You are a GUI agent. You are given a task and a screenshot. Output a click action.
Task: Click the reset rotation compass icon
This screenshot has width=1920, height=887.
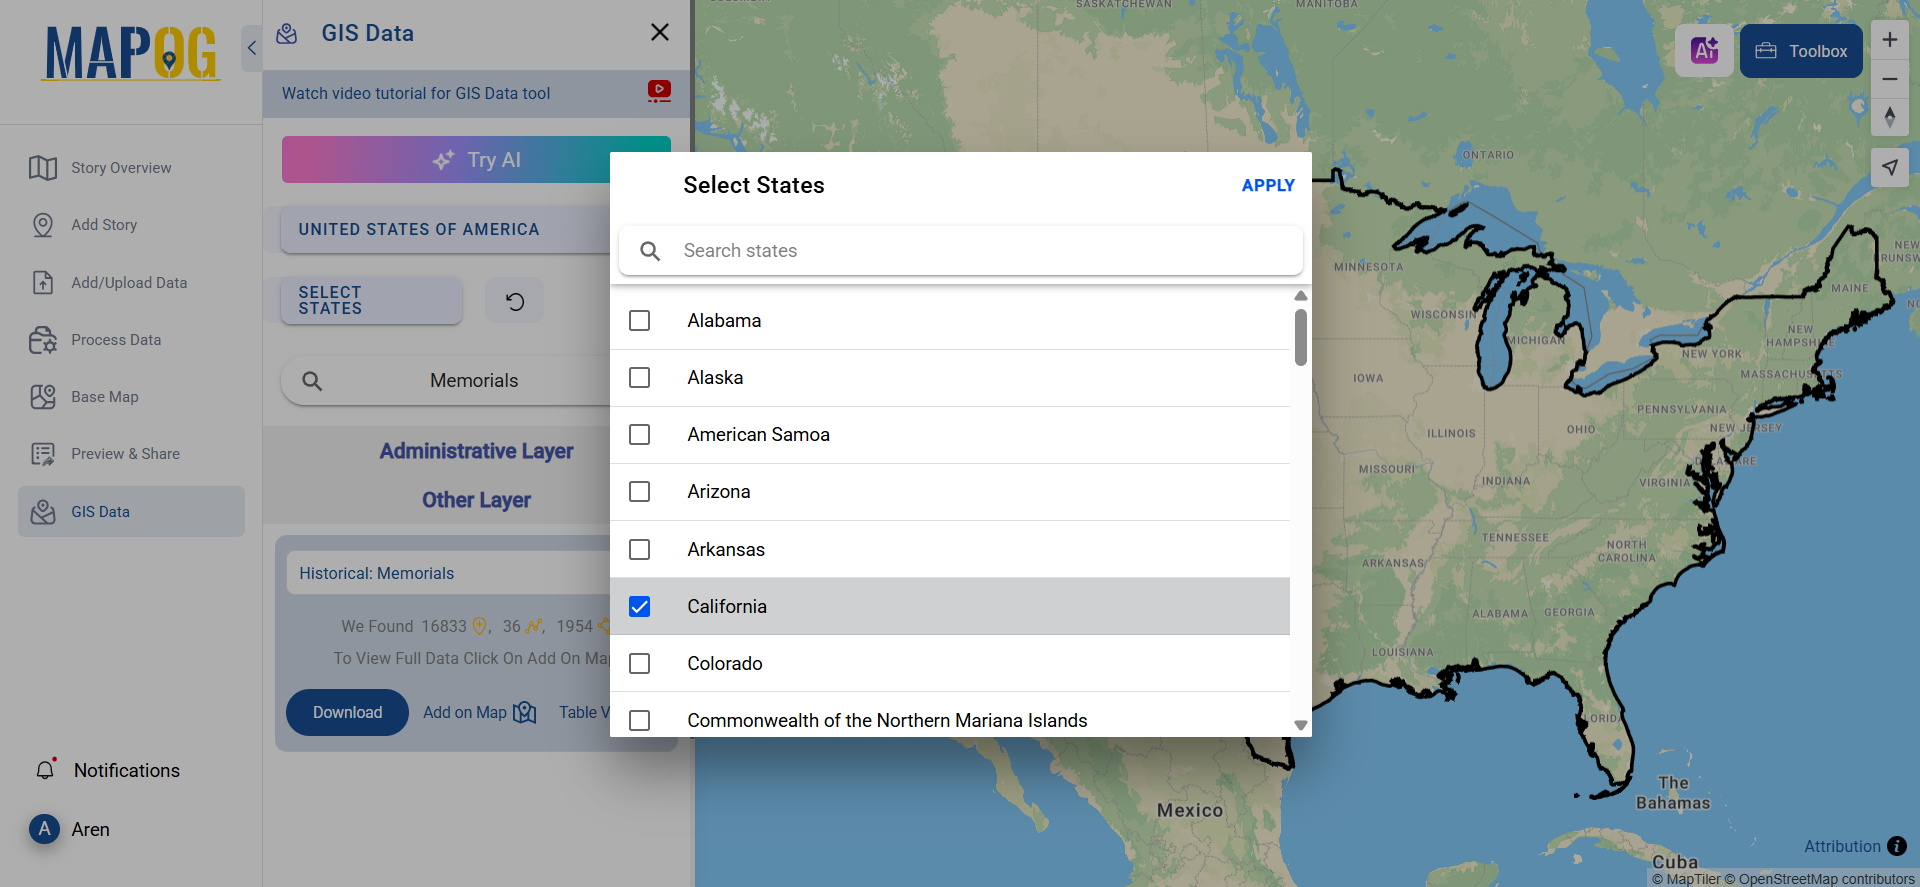pyautogui.click(x=1889, y=117)
